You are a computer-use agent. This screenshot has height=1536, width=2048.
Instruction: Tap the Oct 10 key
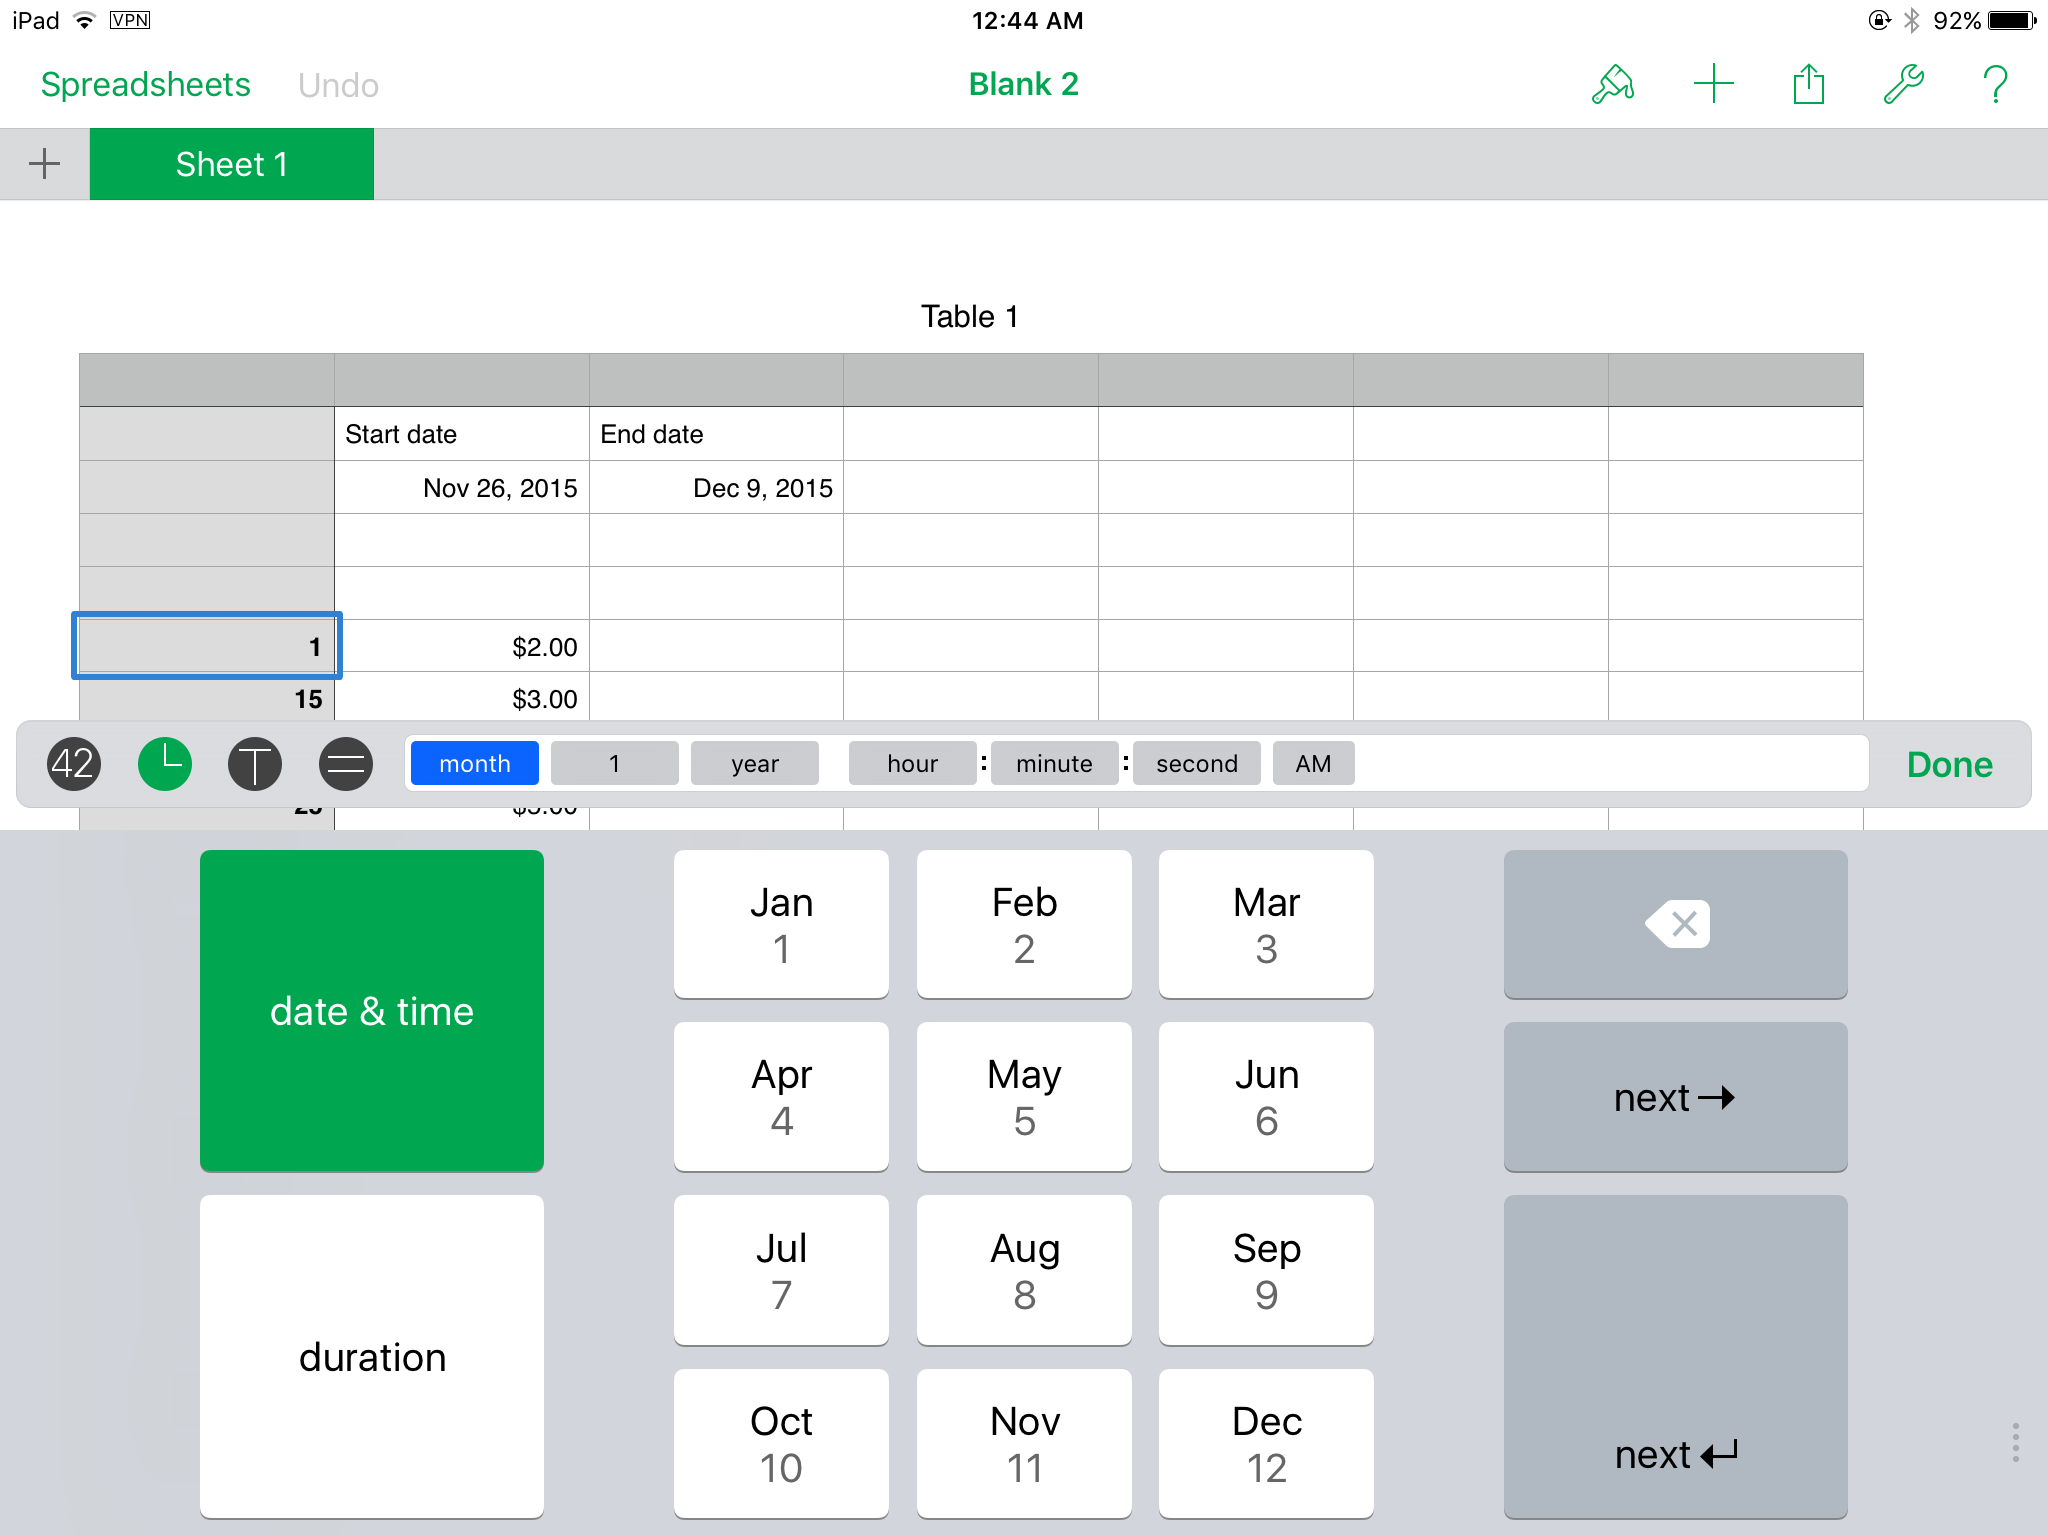tap(781, 1444)
